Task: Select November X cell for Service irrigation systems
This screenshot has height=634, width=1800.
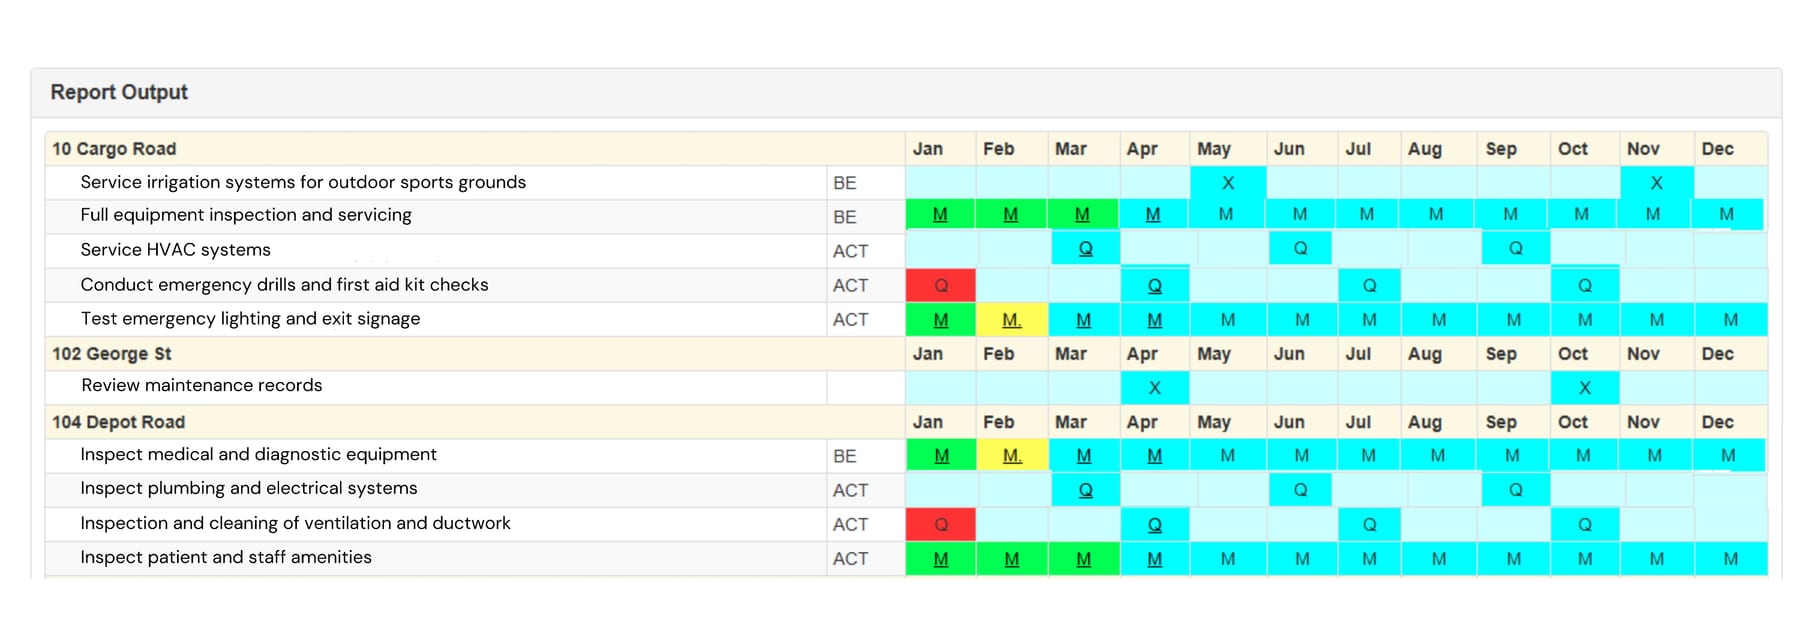Action: [x=1657, y=183]
